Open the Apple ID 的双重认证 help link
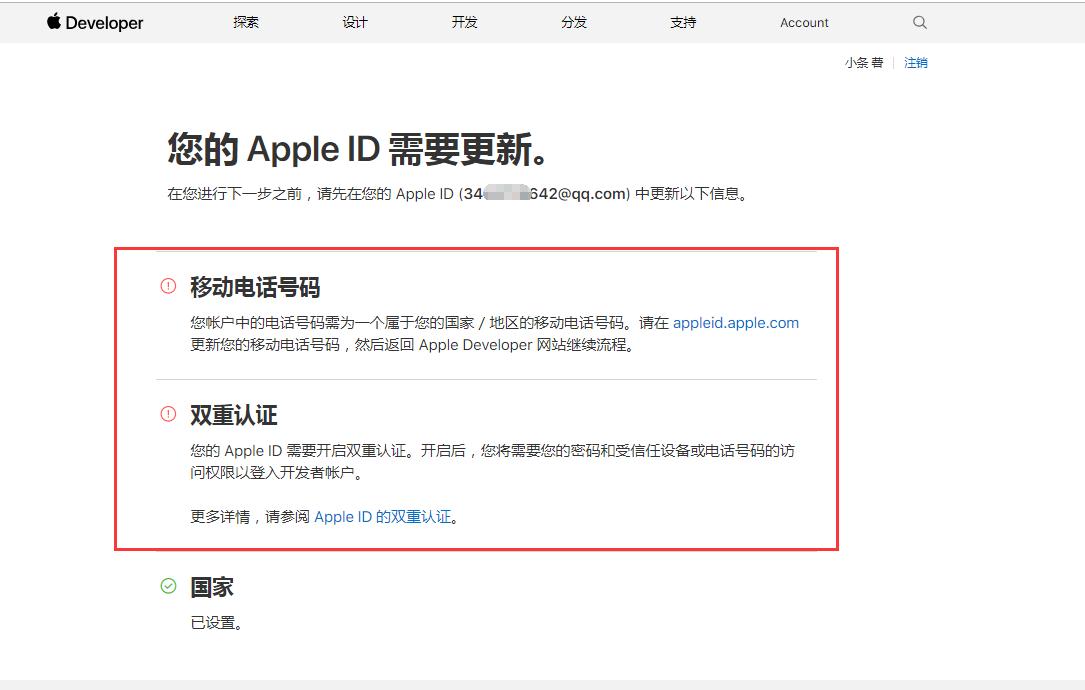The width and height of the screenshot is (1085, 690). [383, 517]
